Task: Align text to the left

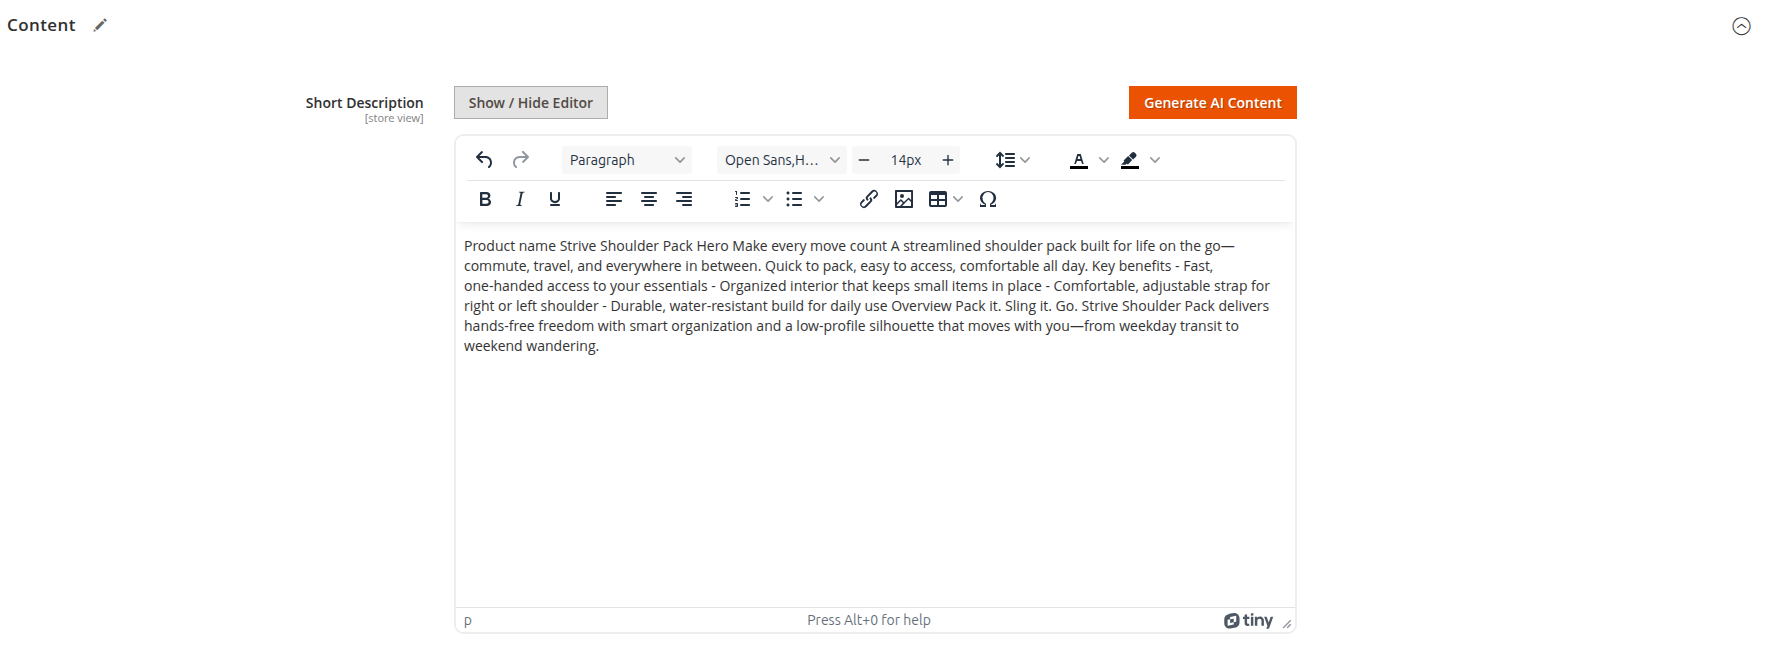Action: [x=614, y=199]
